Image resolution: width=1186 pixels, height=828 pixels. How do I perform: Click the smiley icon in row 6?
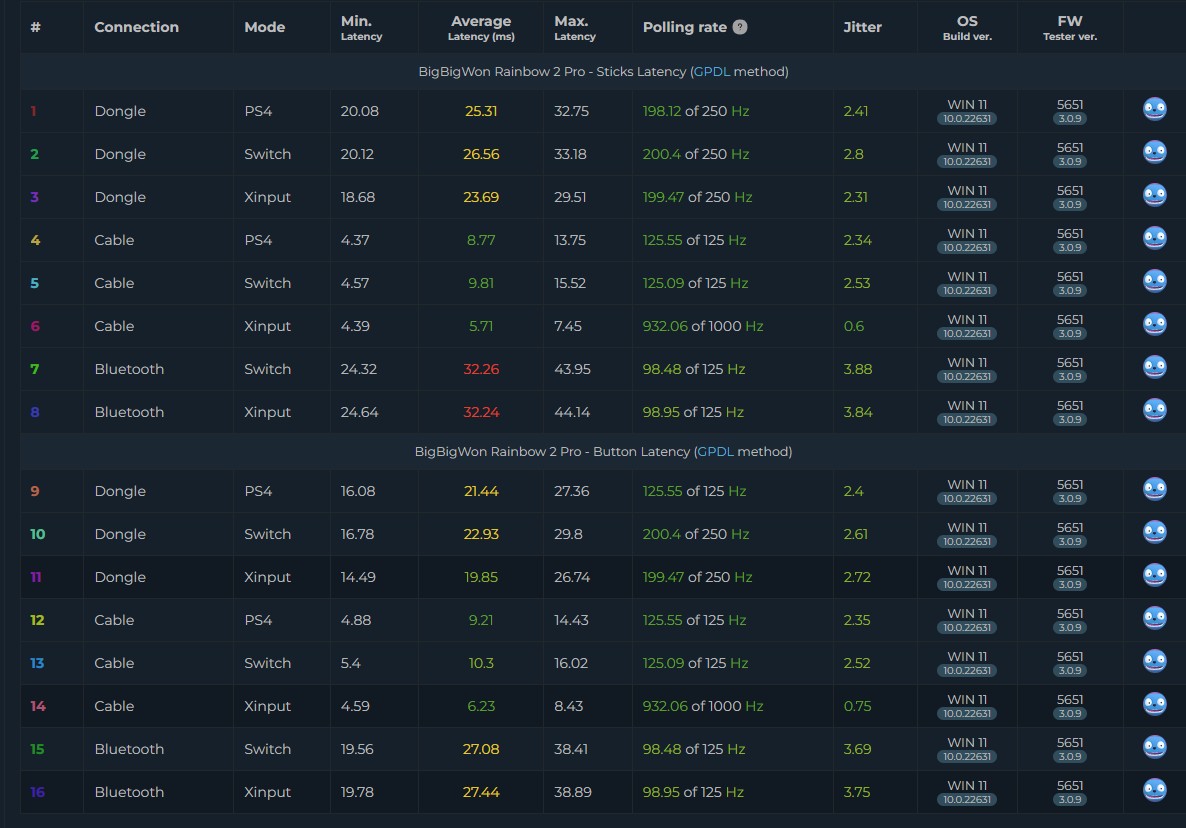(1154, 324)
